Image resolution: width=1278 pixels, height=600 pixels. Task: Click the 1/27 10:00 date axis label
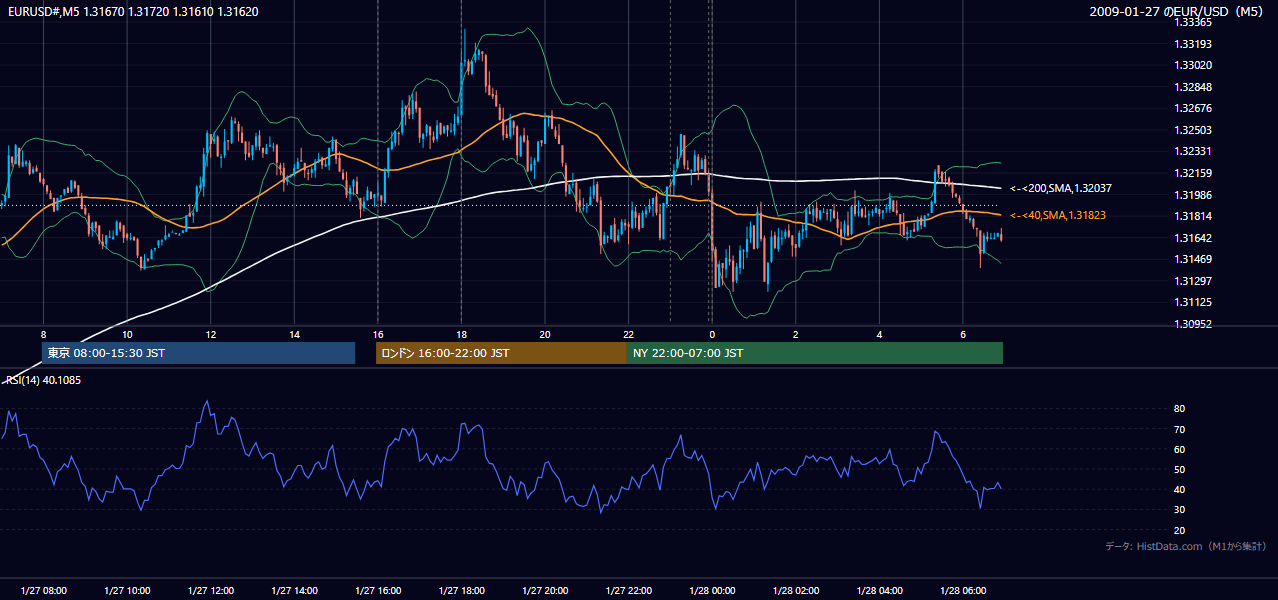[x=127, y=590]
